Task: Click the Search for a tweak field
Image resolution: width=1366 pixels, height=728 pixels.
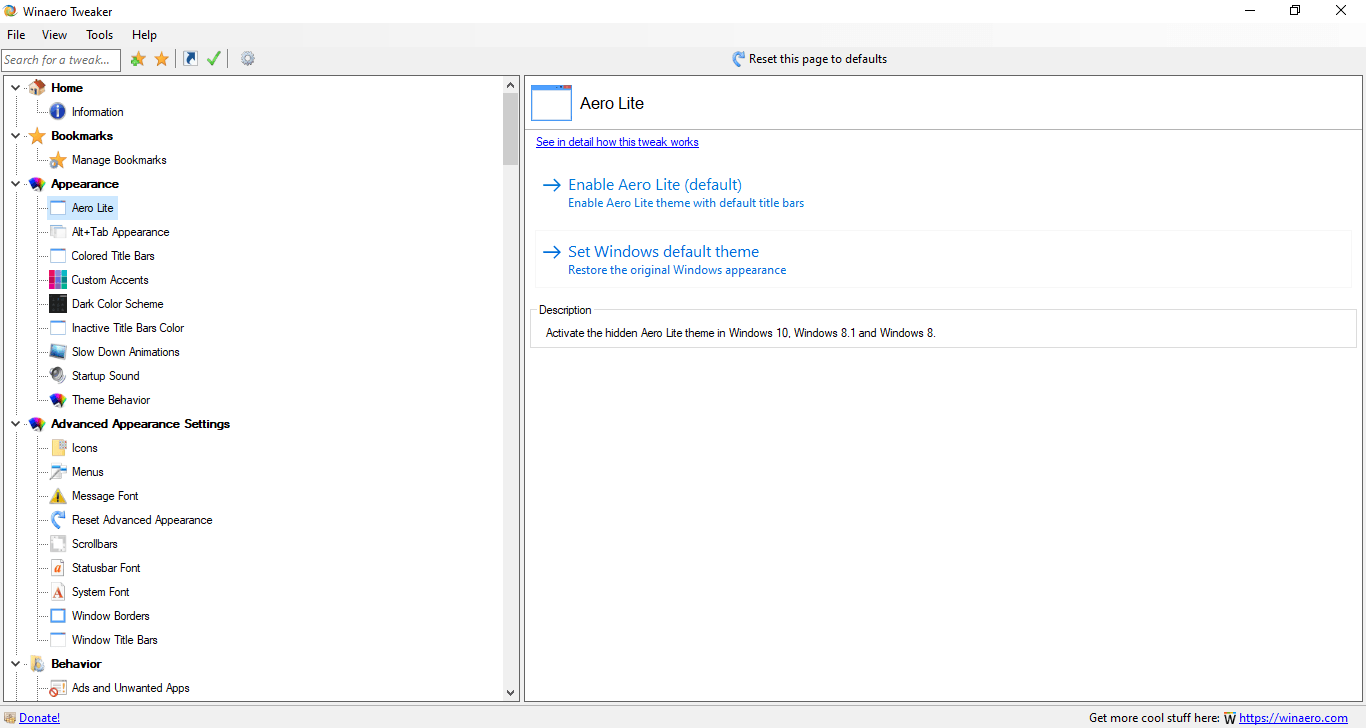Action: click(61, 60)
